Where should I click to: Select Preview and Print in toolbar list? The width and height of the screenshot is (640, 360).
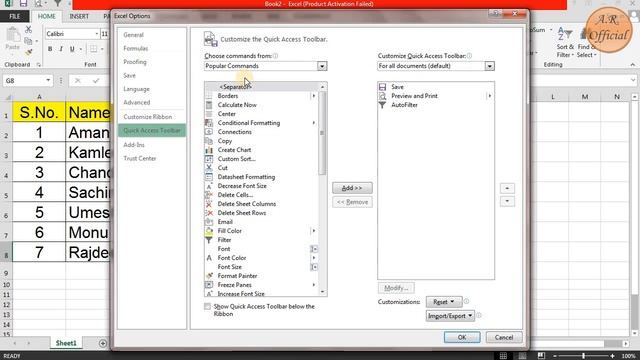436,96
